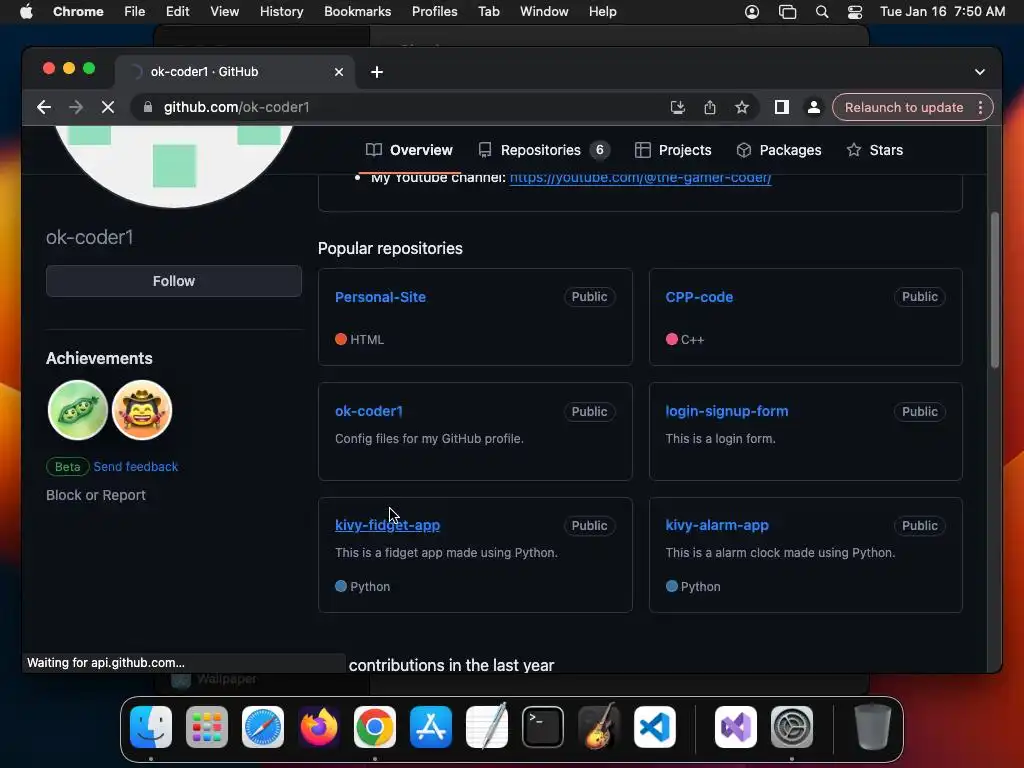Open the kivy-fidget-app repository
This screenshot has height=768, width=1024.
pos(387,525)
